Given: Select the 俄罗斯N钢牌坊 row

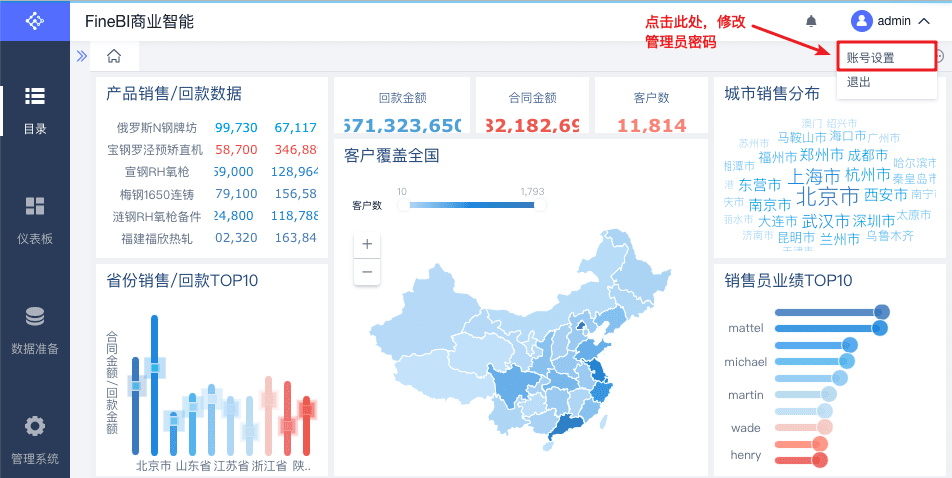Looking at the screenshot, I should 212,128.
